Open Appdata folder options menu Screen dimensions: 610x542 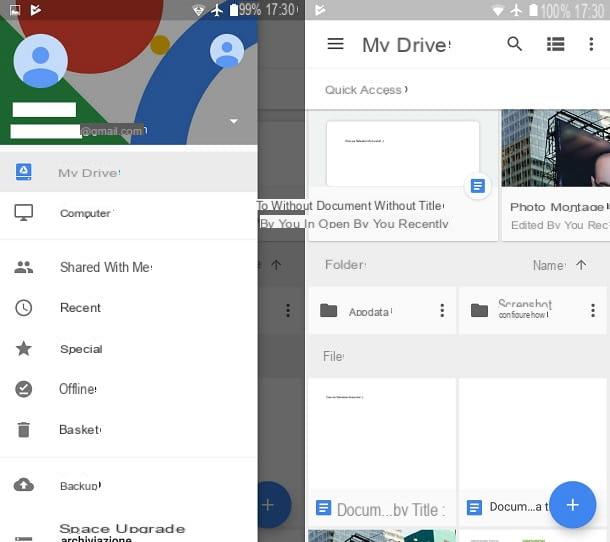442,310
